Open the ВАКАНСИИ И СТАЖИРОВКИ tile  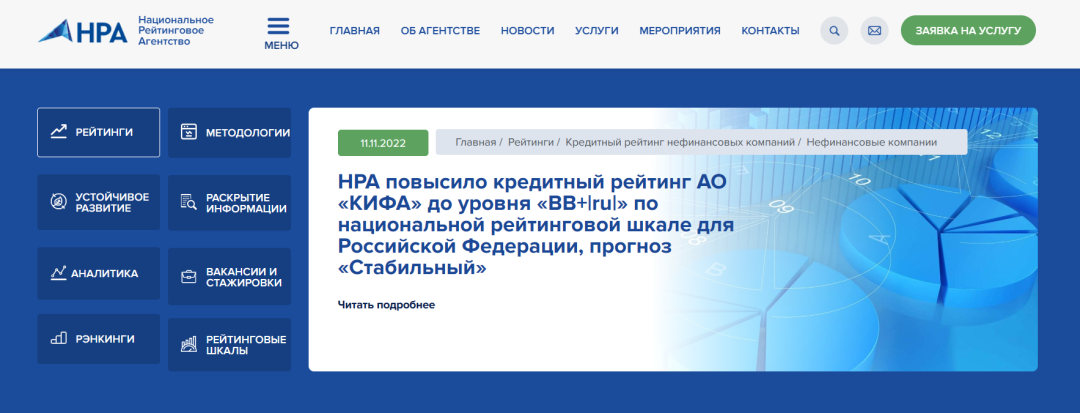(229, 276)
